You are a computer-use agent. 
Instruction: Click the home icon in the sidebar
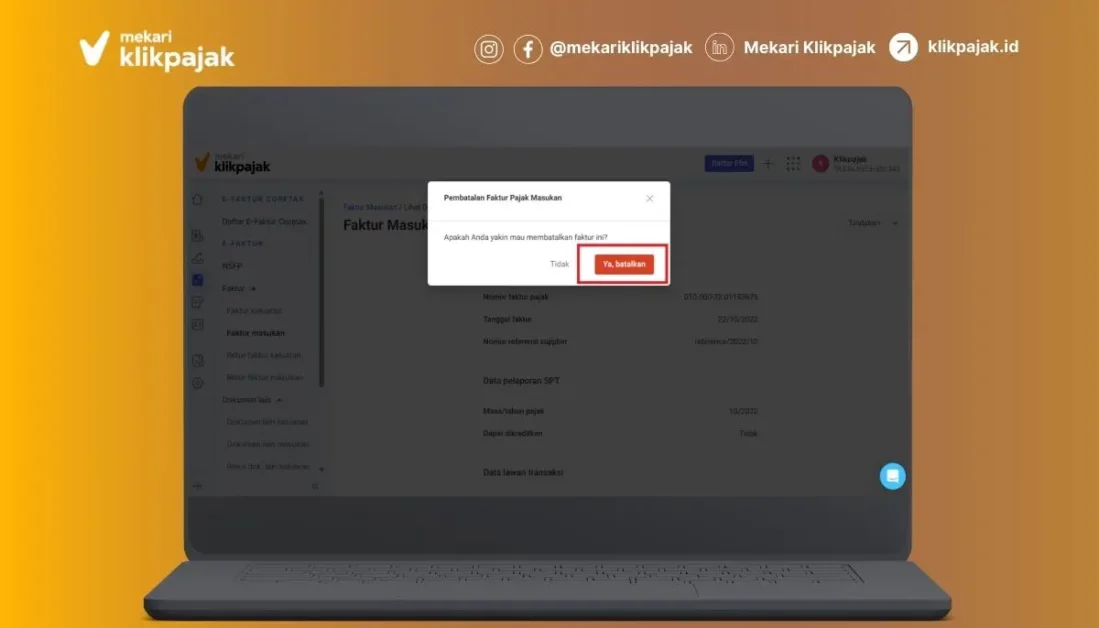[x=198, y=200]
